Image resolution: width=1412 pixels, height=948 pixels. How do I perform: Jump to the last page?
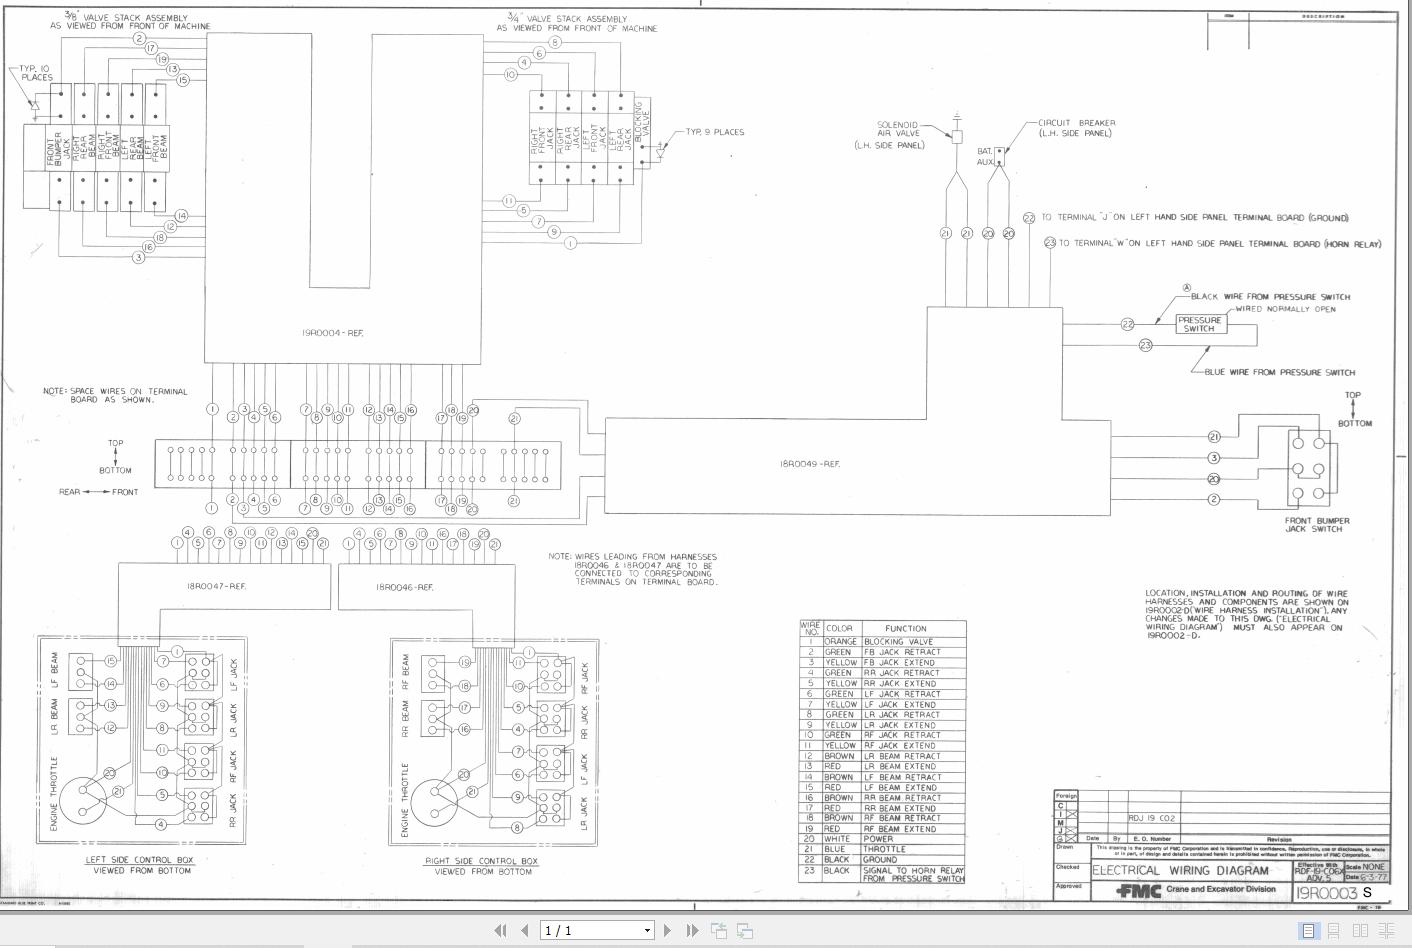(x=690, y=930)
